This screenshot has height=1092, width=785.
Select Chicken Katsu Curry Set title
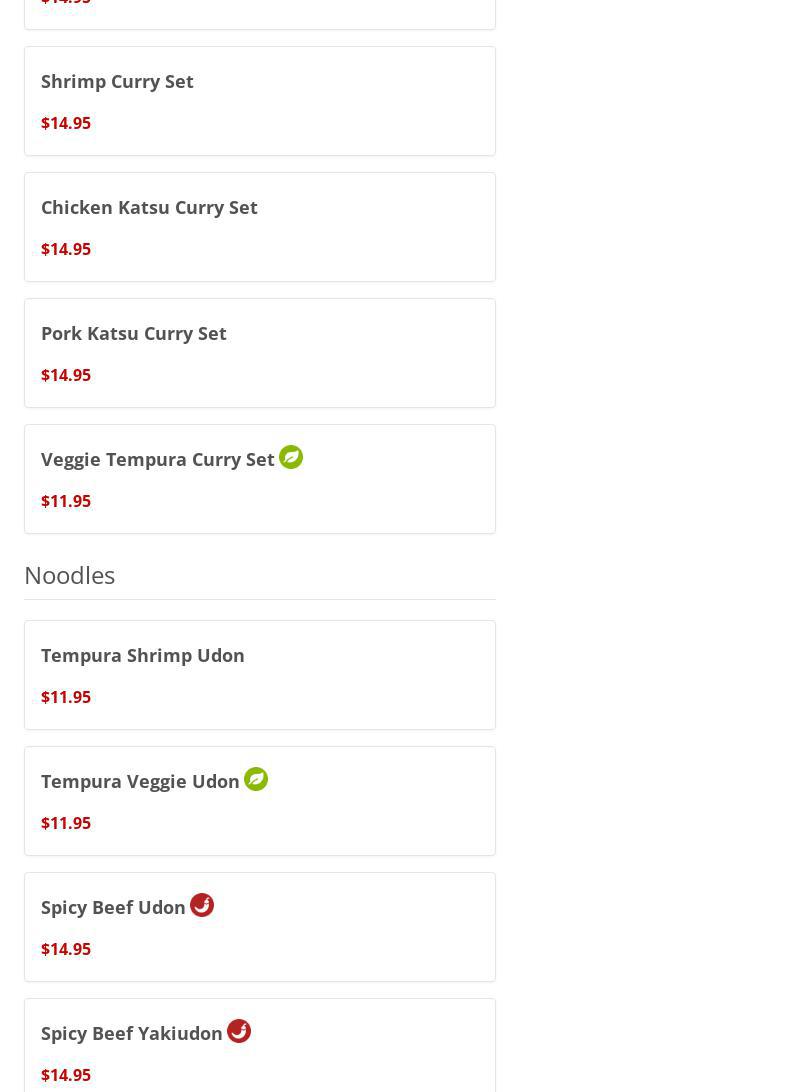(149, 207)
